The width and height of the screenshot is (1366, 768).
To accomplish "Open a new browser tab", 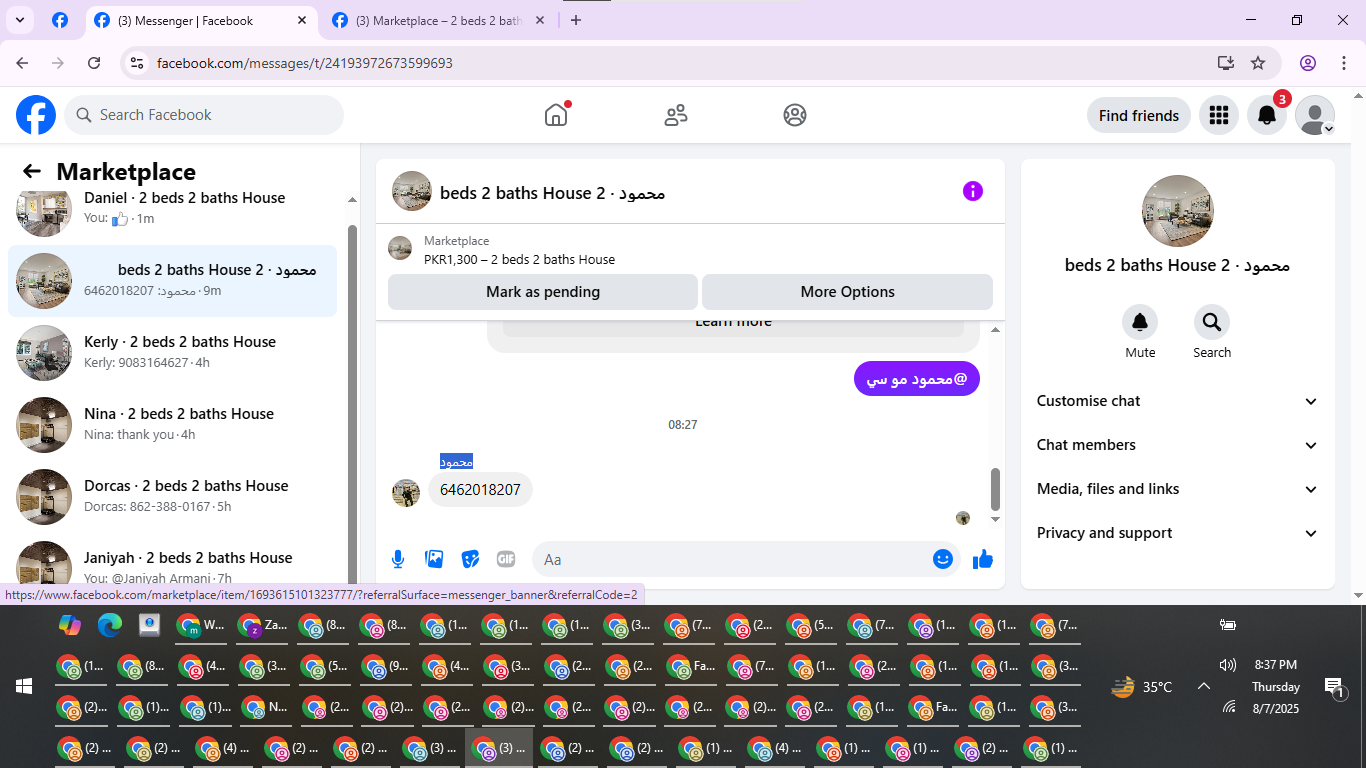I will pos(575,20).
